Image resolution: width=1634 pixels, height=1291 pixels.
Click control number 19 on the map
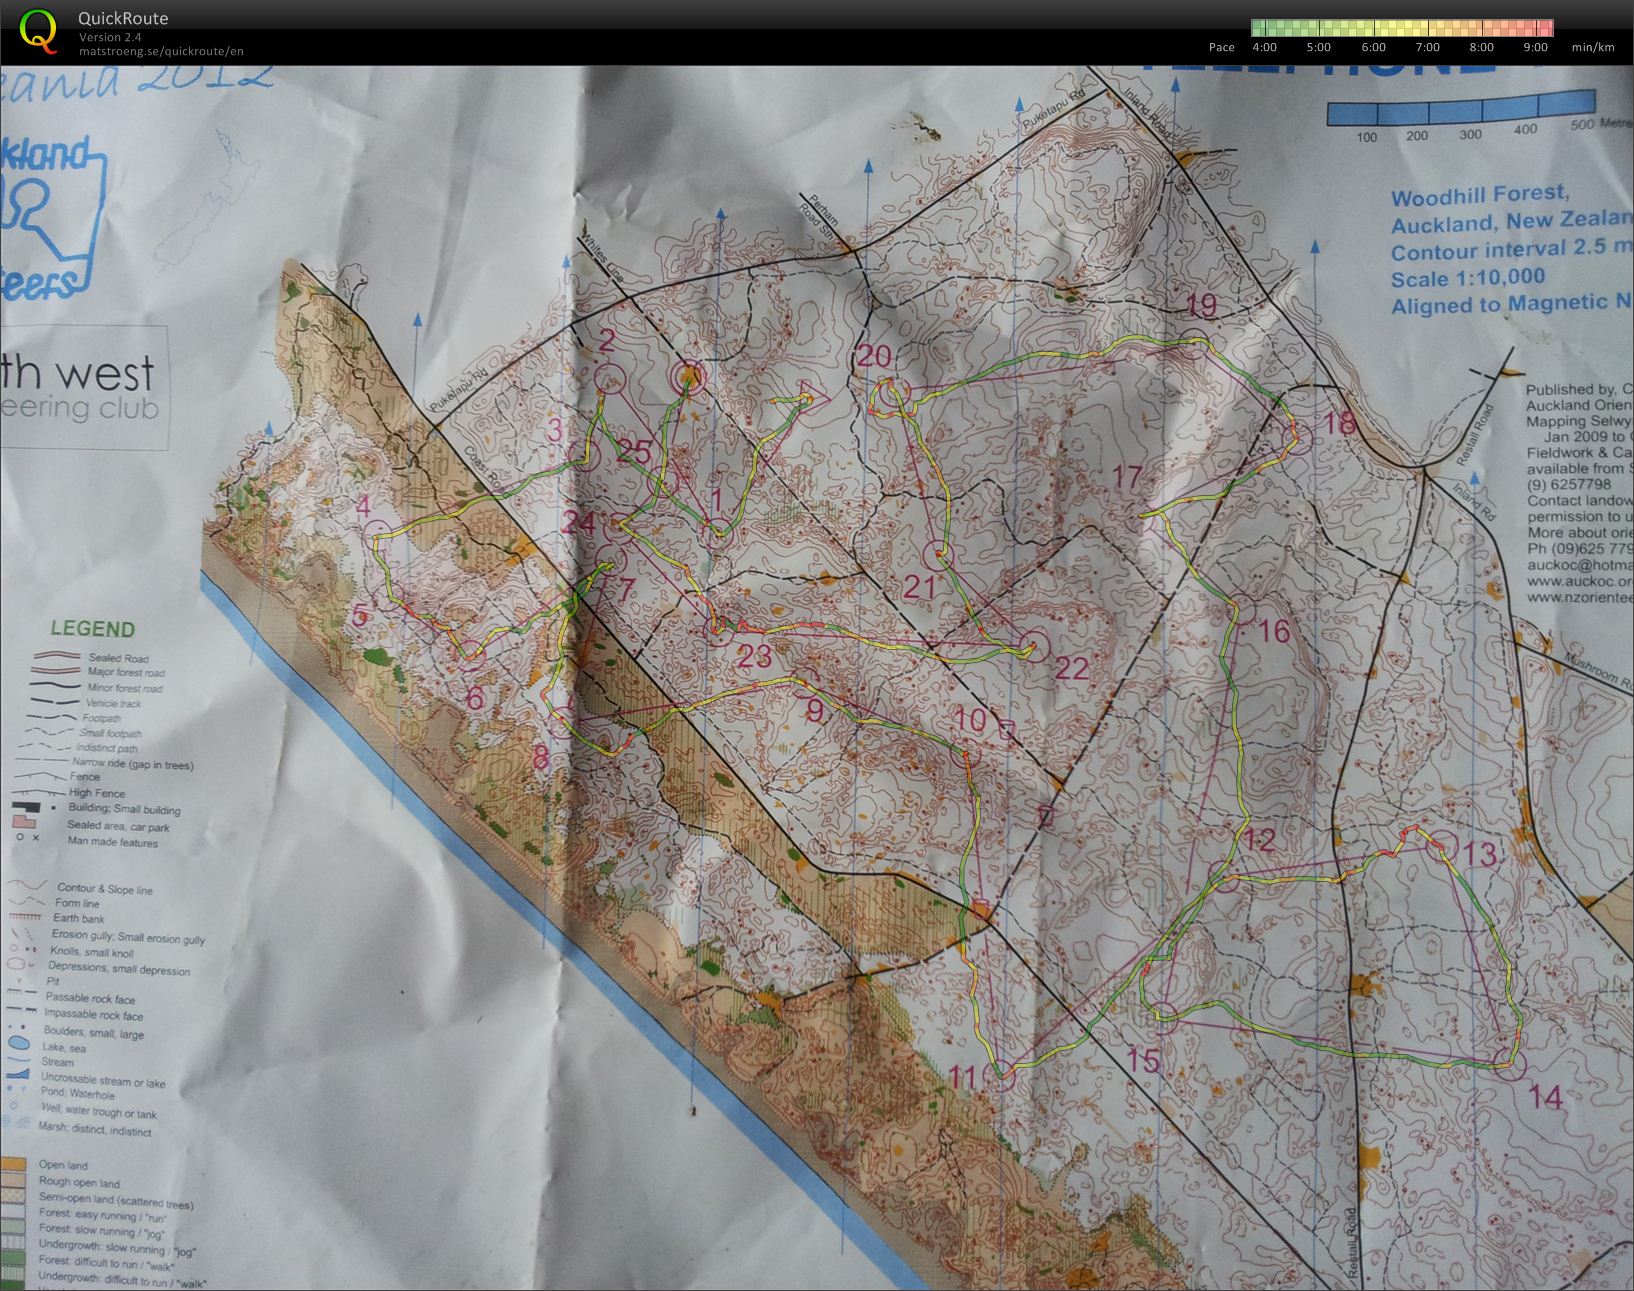tap(1201, 305)
